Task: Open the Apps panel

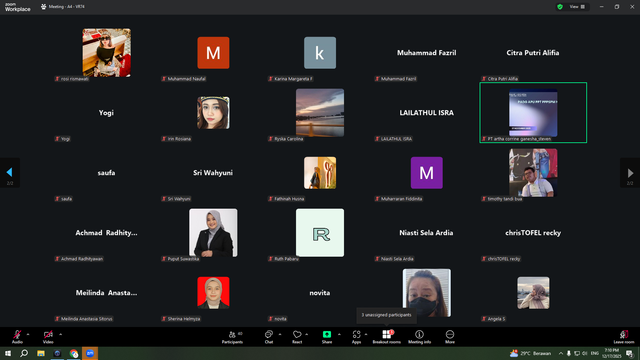Action: [356, 337]
